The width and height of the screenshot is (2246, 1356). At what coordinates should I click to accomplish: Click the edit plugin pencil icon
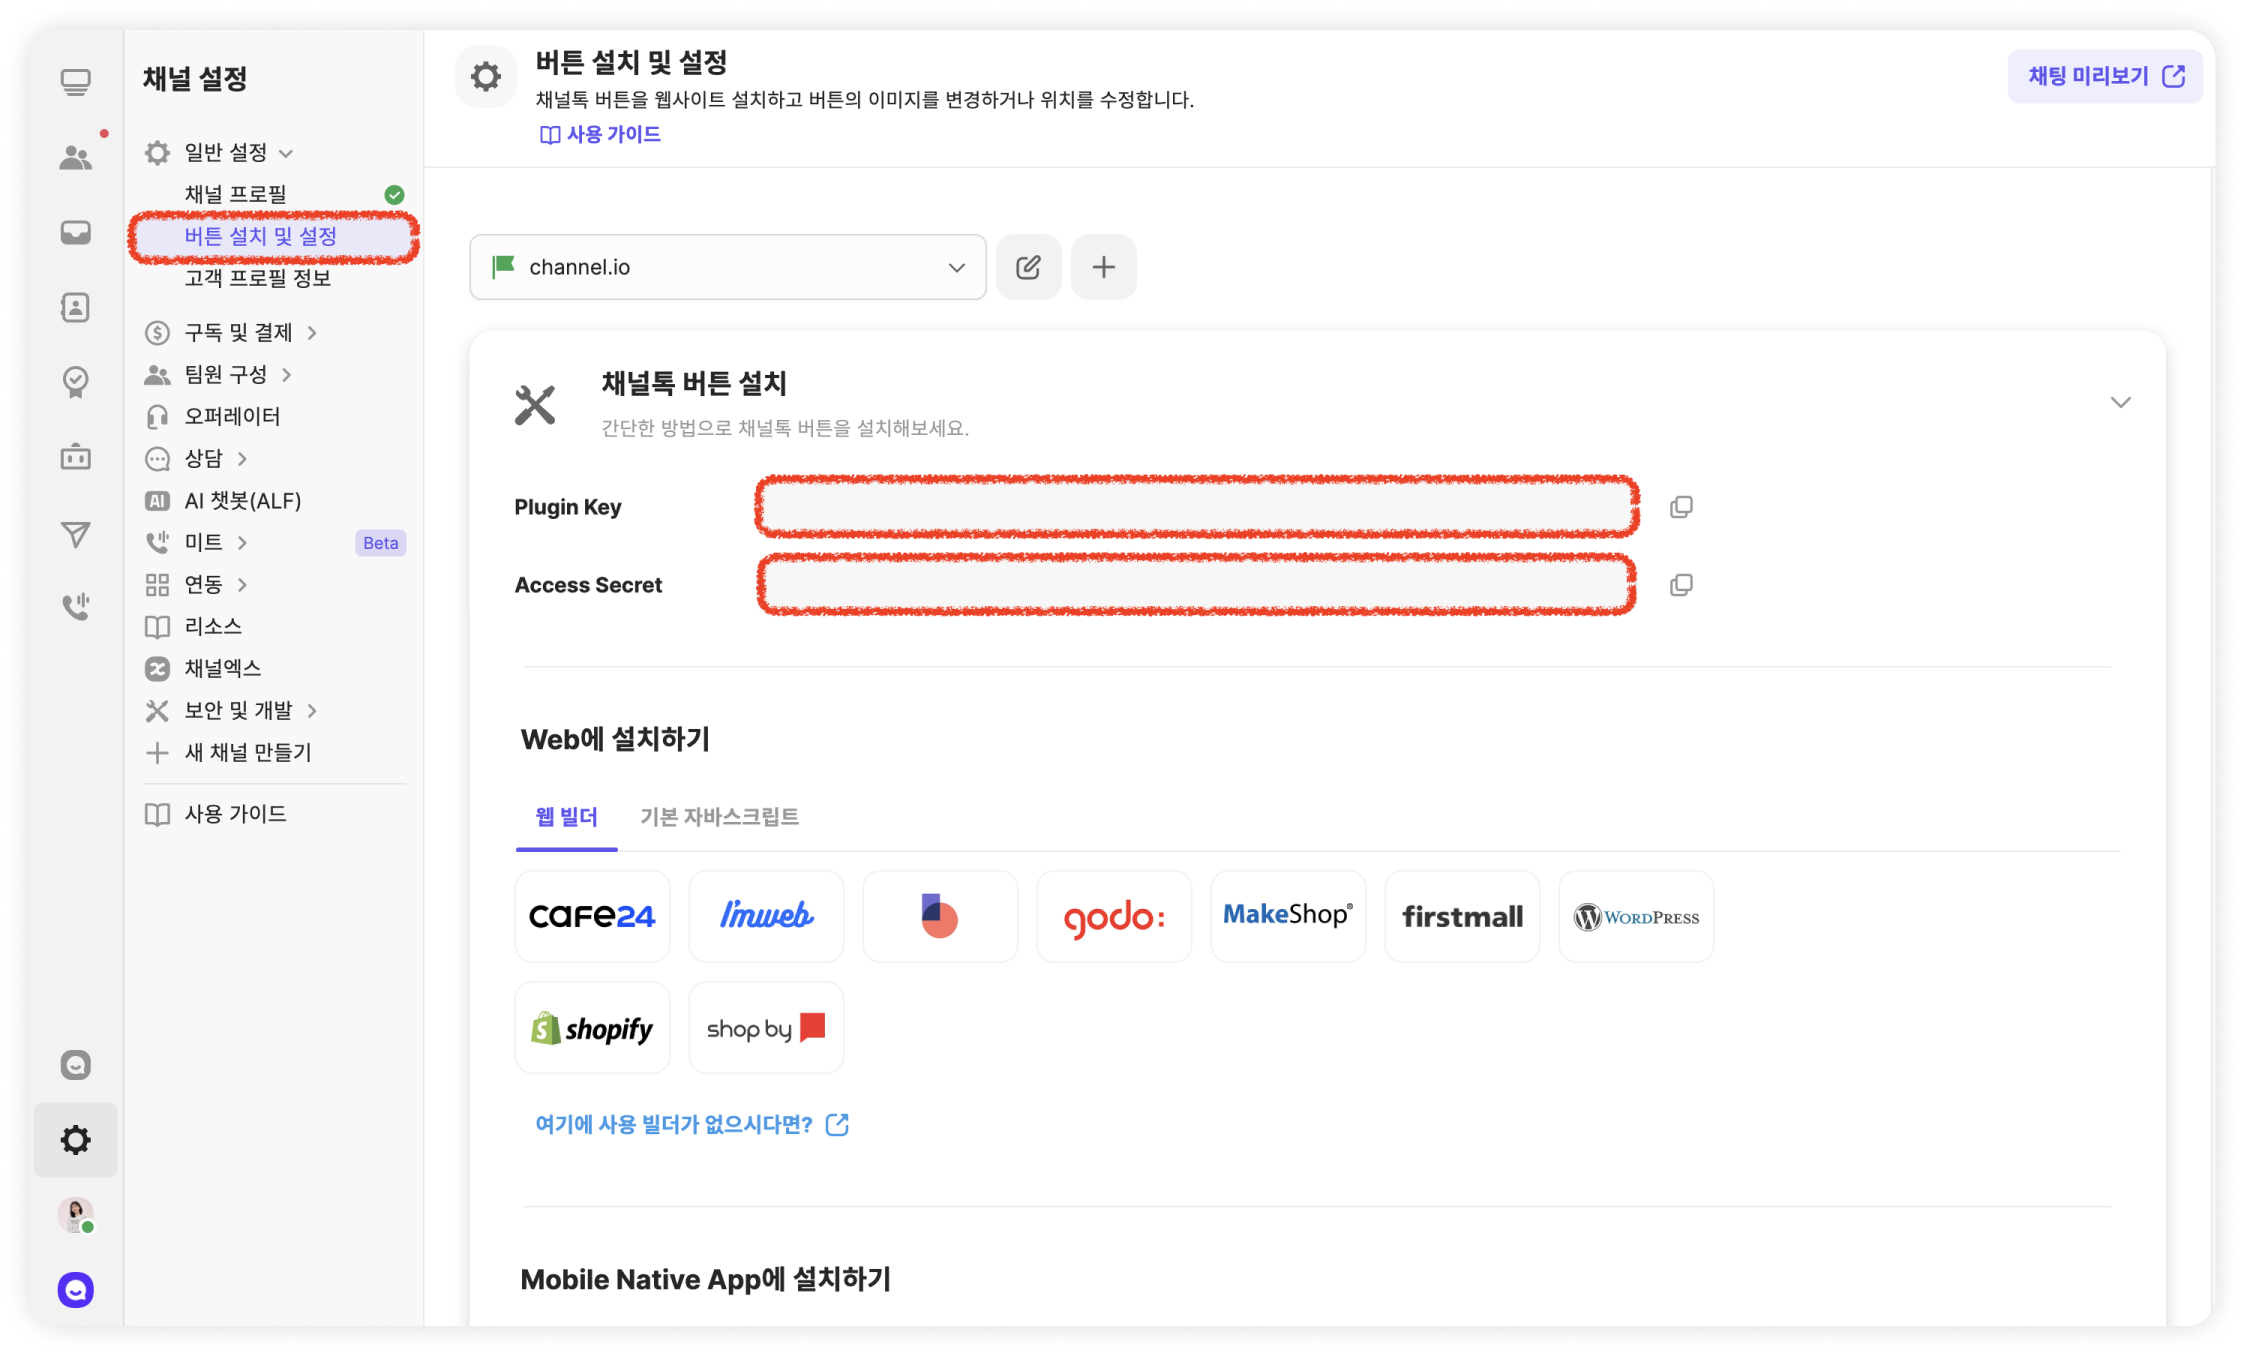coord(1028,267)
